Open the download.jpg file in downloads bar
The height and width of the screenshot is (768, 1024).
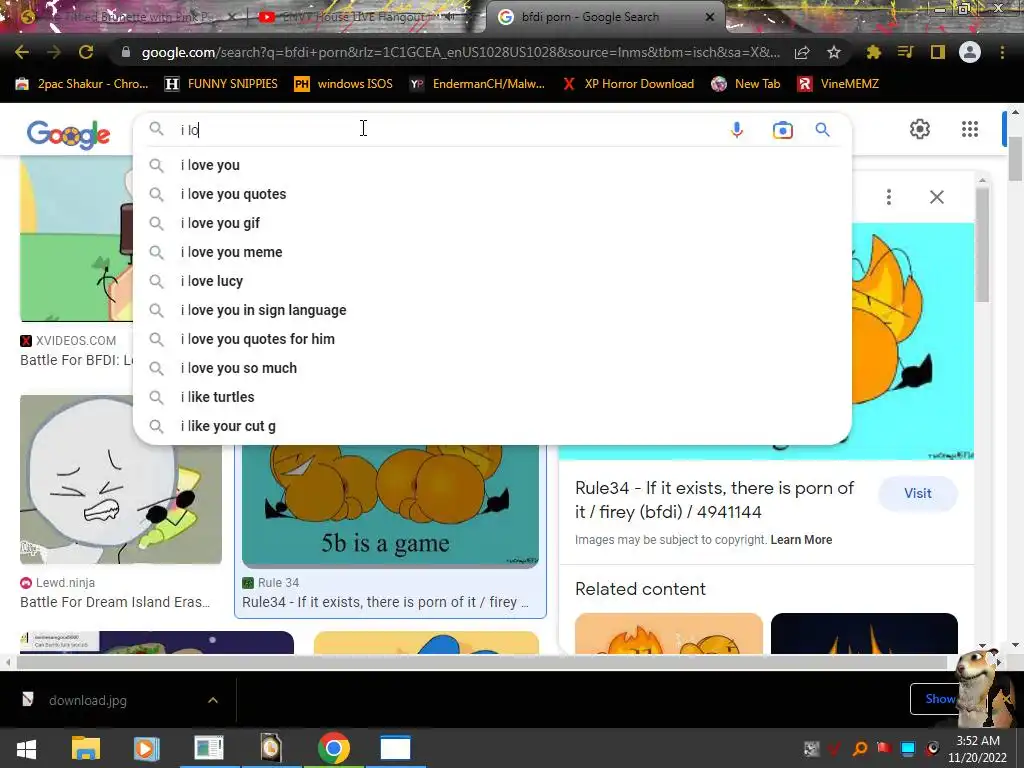pos(88,700)
